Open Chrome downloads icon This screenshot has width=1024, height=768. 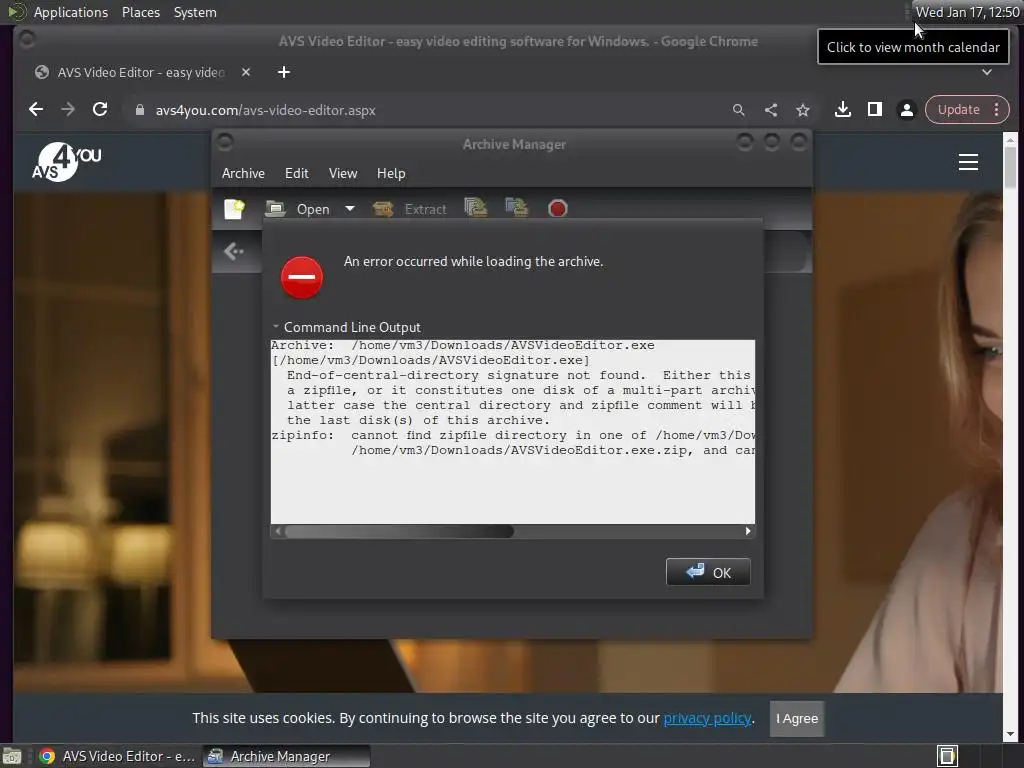pos(842,110)
